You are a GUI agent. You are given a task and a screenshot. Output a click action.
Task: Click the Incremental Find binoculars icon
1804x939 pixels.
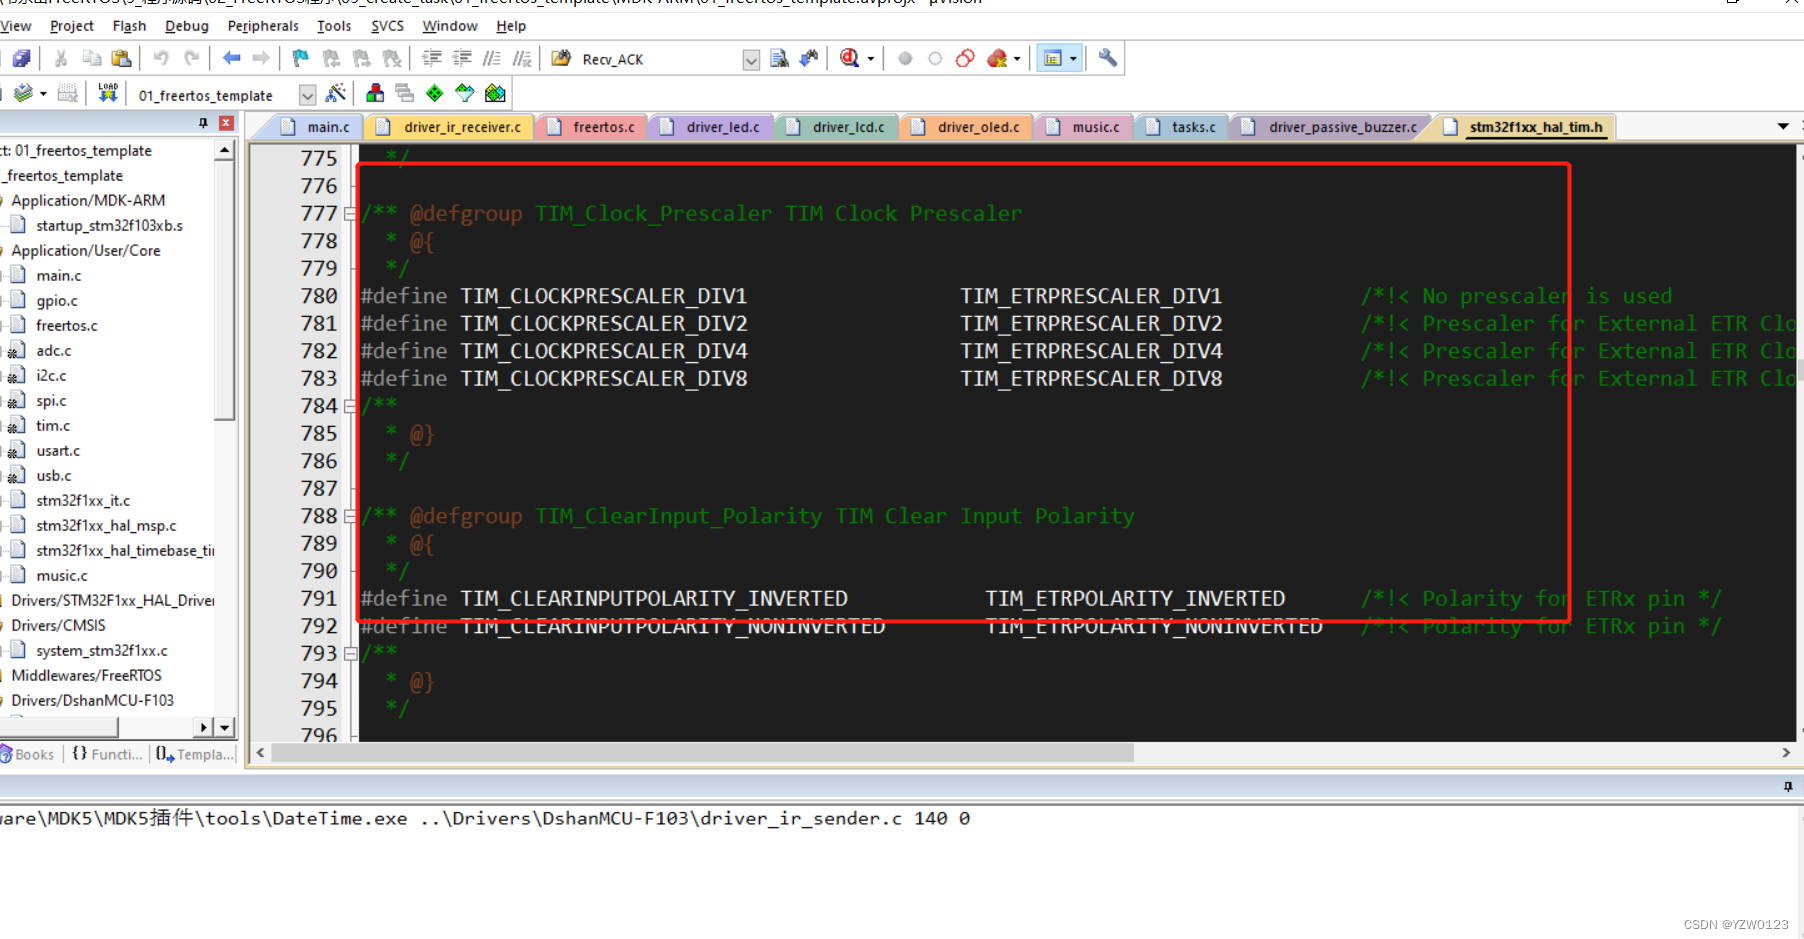pos(809,59)
